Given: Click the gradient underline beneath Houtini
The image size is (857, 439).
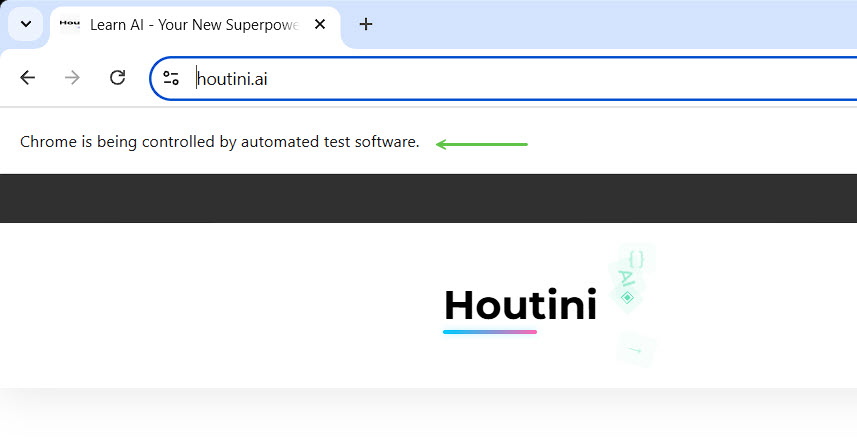Looking at the screenshot, I should coord(490,332).
